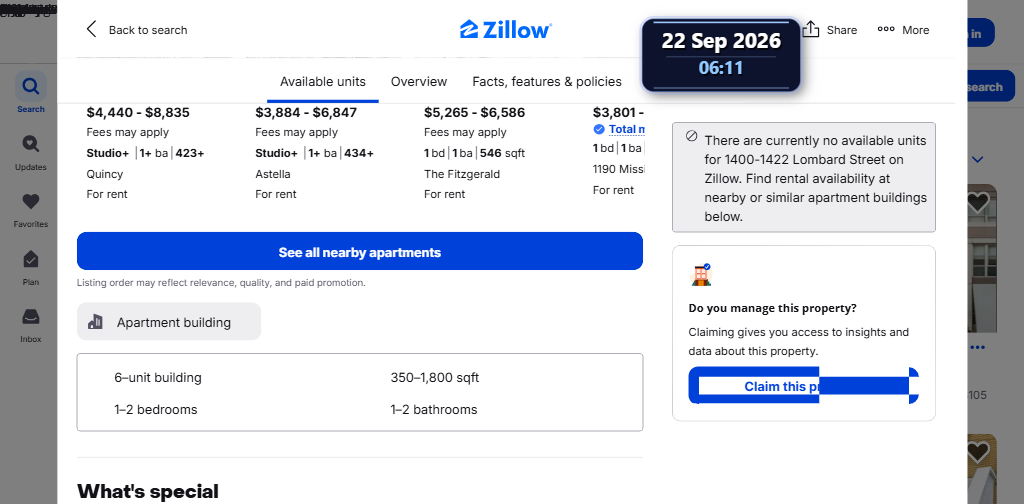Click the apartment building icon chip
1024x504 pixels.
tap(168, 322)
